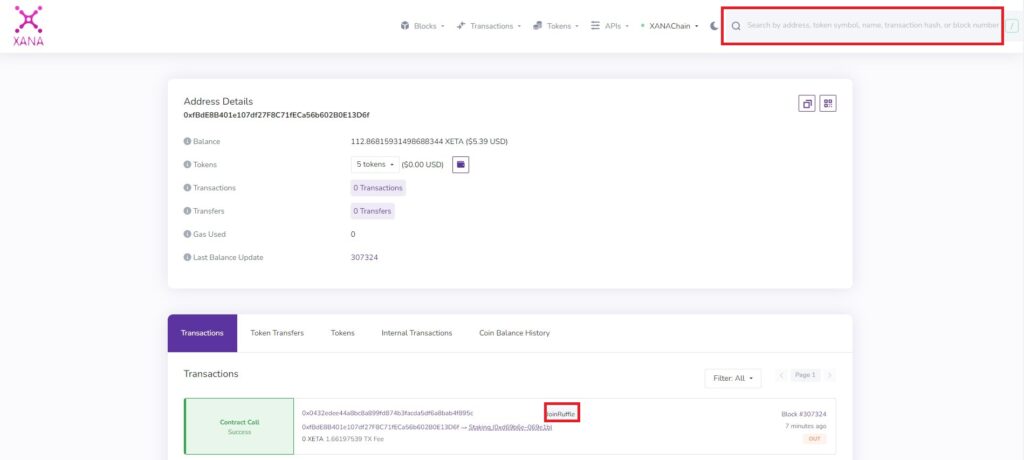Image resolution: width=1024 pixels, height=460 pixels.
Task: Go to next page of transactions
Action: pos(829,375)
